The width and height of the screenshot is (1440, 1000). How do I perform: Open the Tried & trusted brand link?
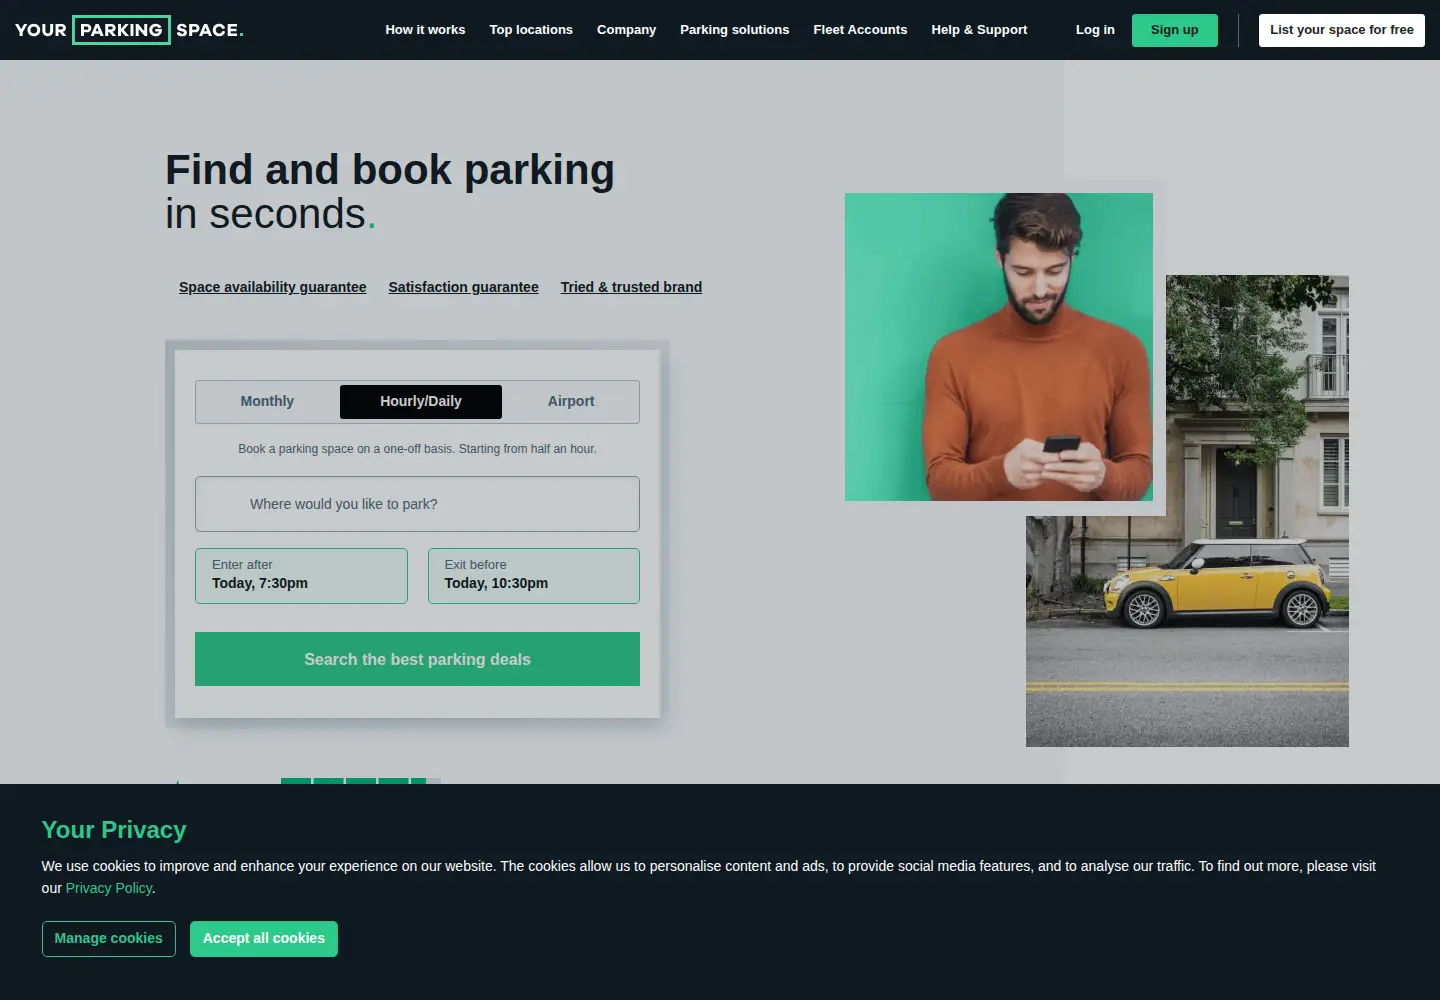[631, 287]
